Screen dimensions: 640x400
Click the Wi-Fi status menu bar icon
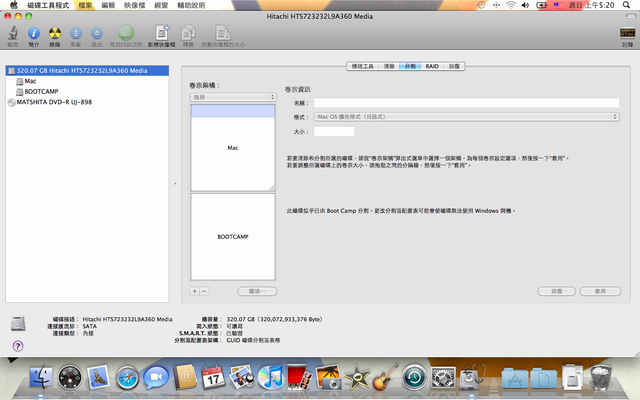pos(511,5)
